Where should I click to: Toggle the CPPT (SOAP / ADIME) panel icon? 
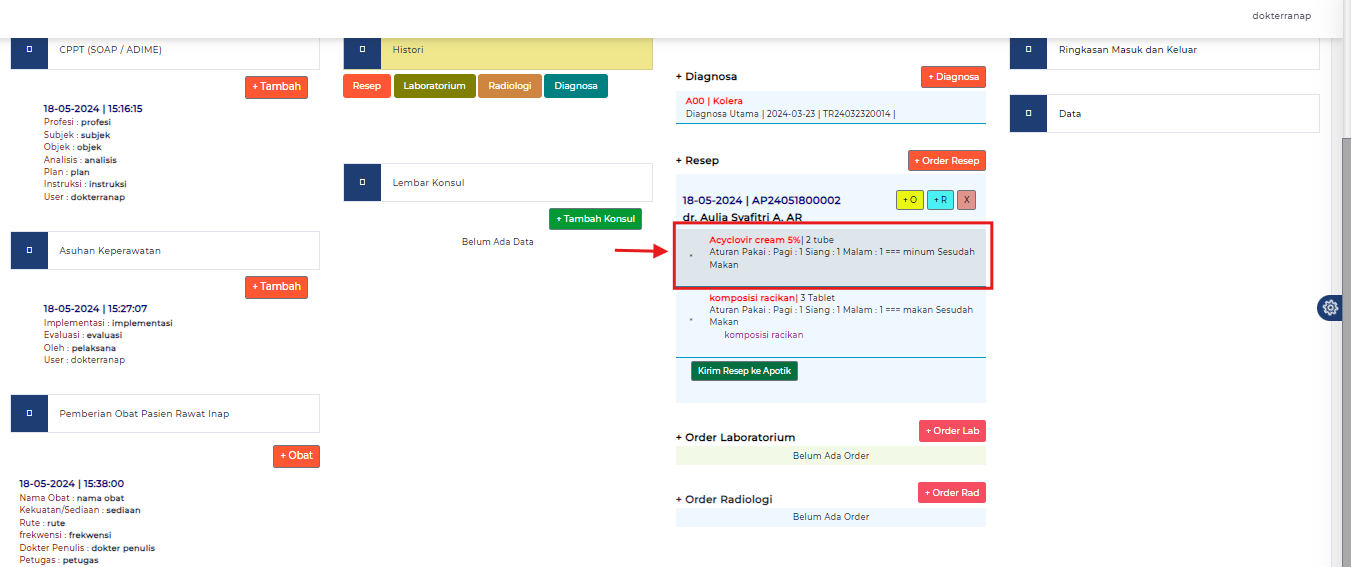29,49
